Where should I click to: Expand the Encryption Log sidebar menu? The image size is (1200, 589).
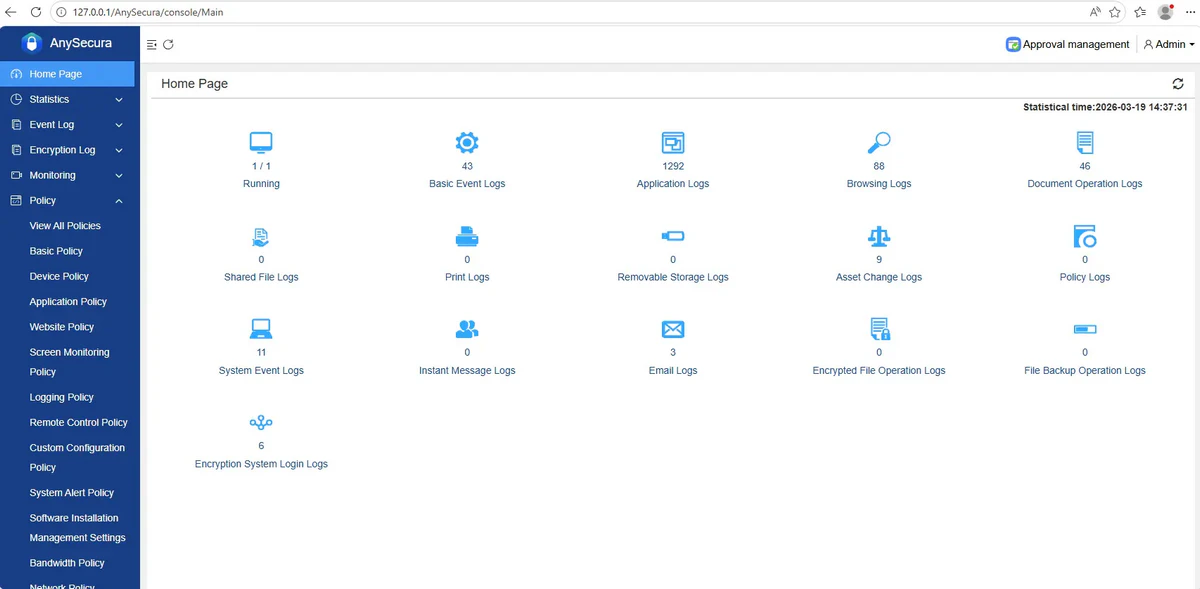[67, 150]
